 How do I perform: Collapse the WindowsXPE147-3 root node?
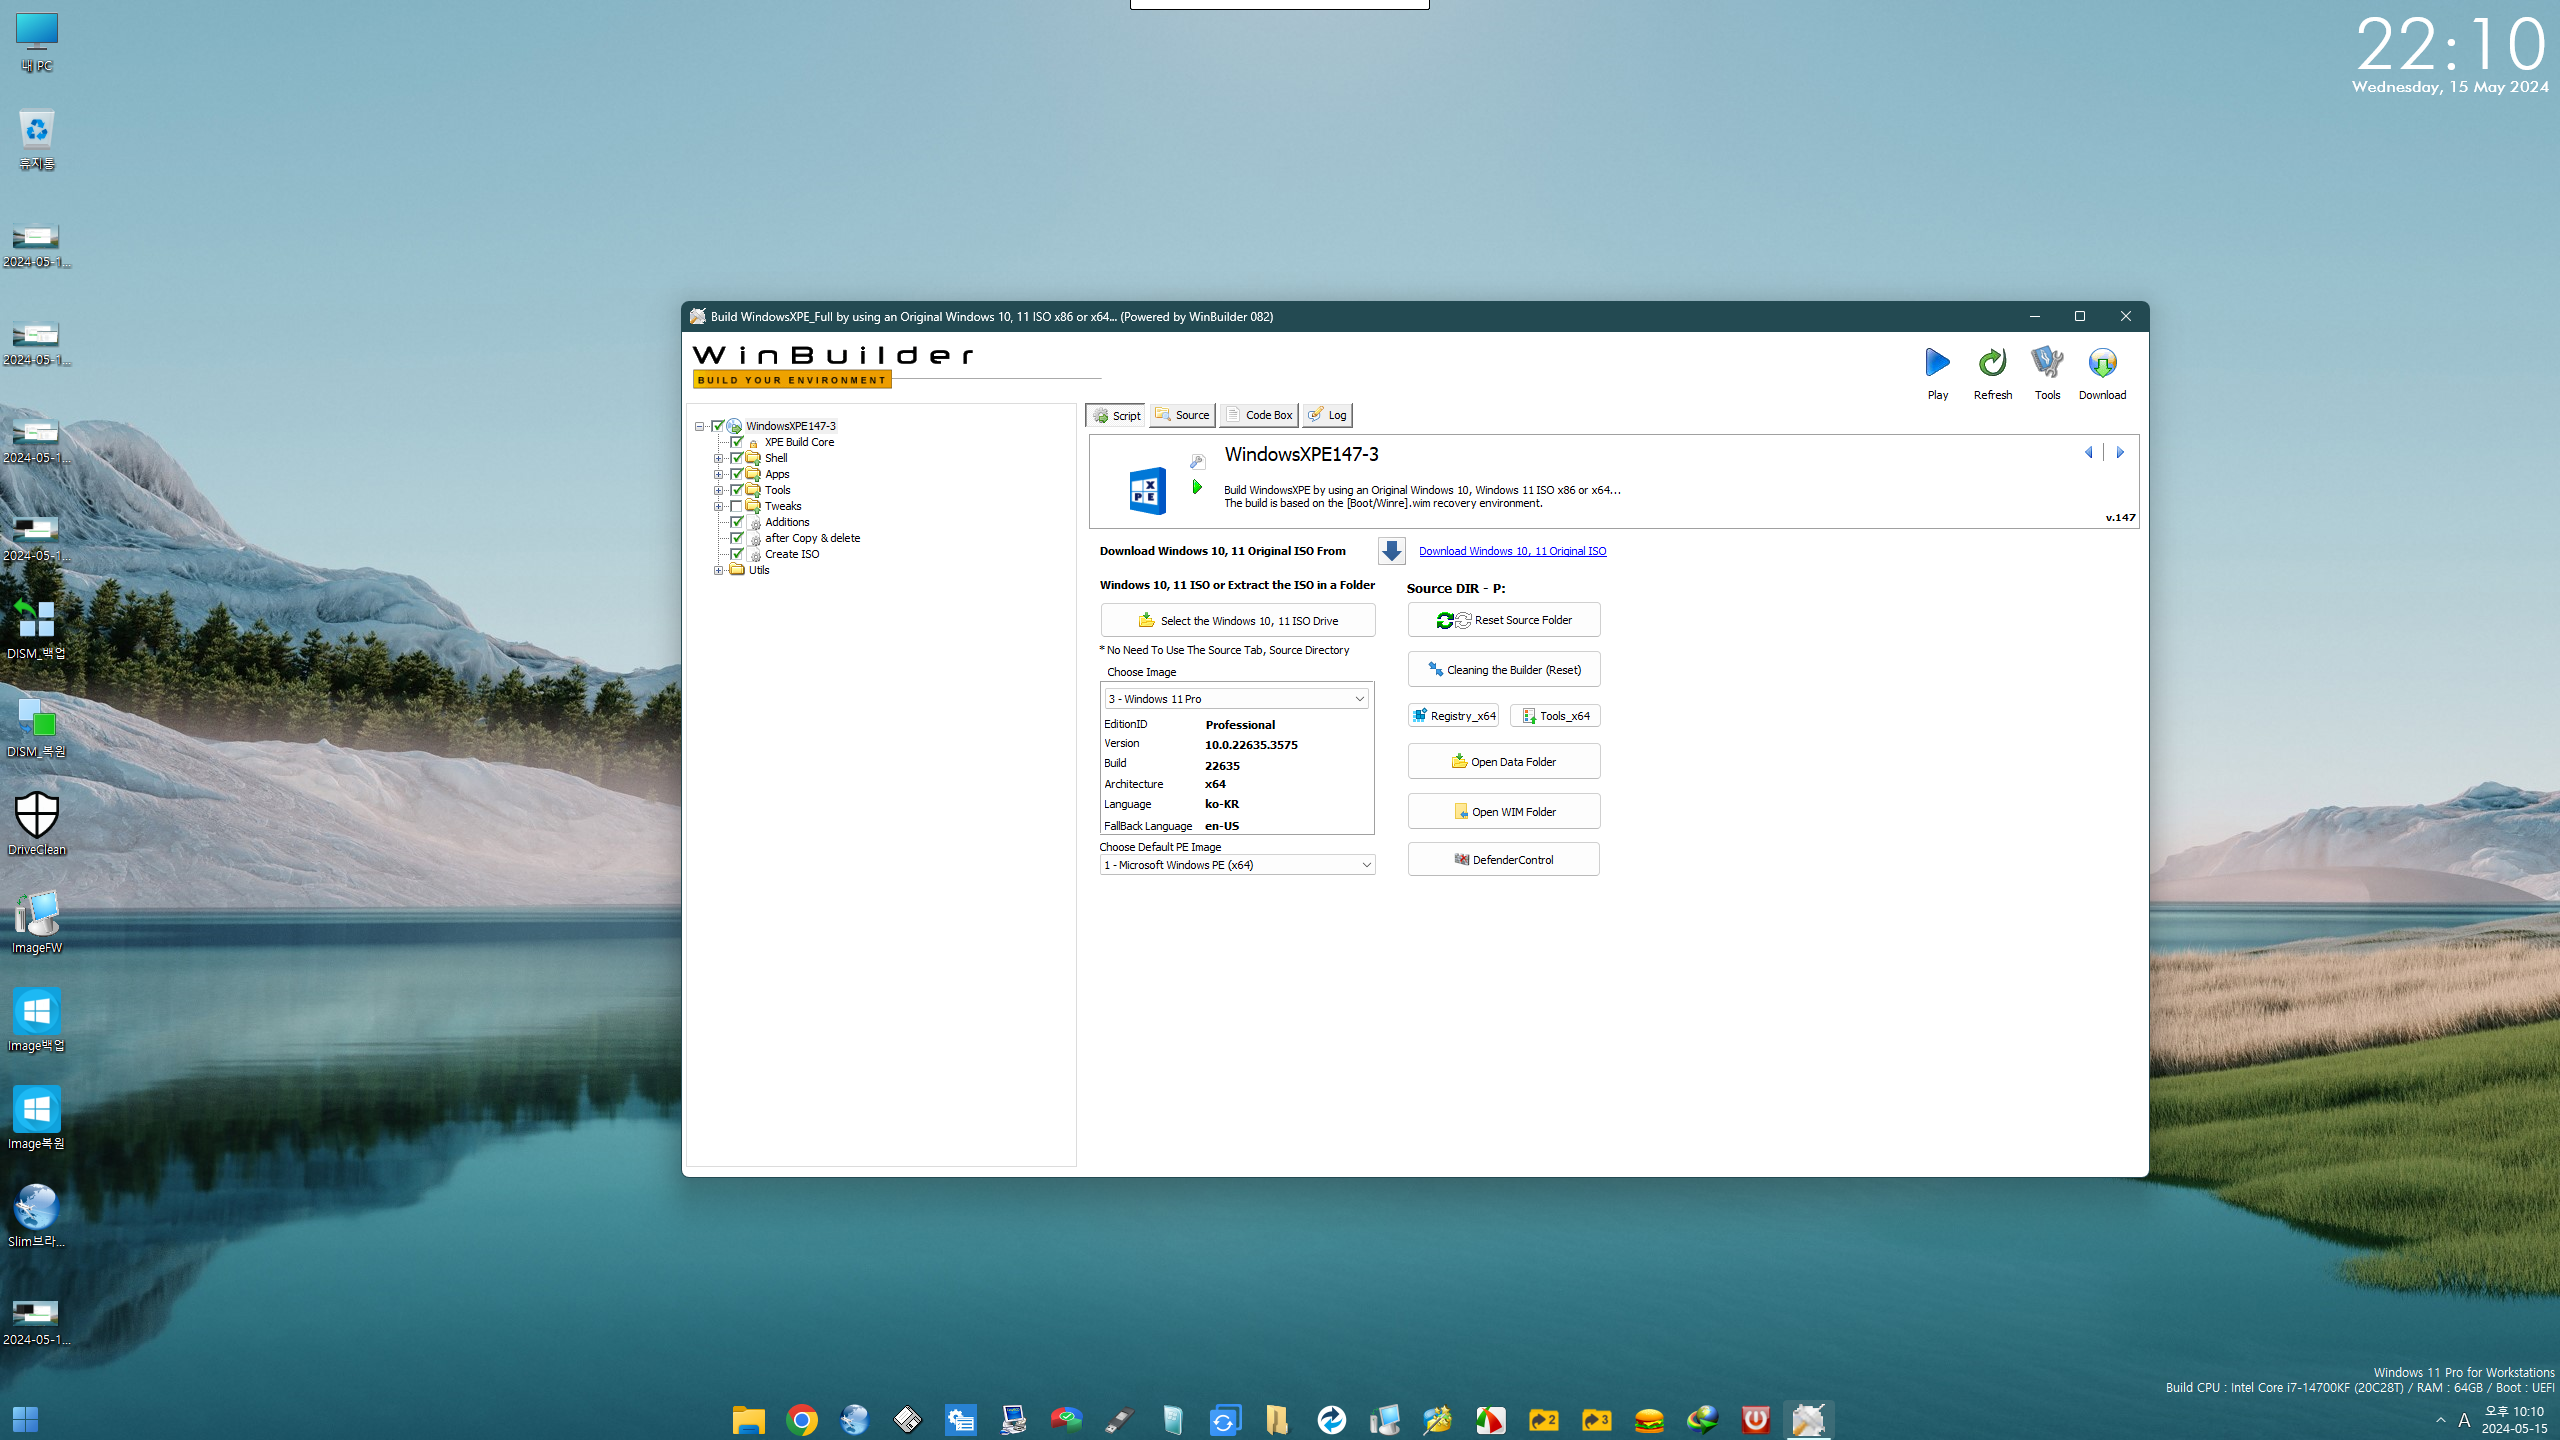pos(699,426)
